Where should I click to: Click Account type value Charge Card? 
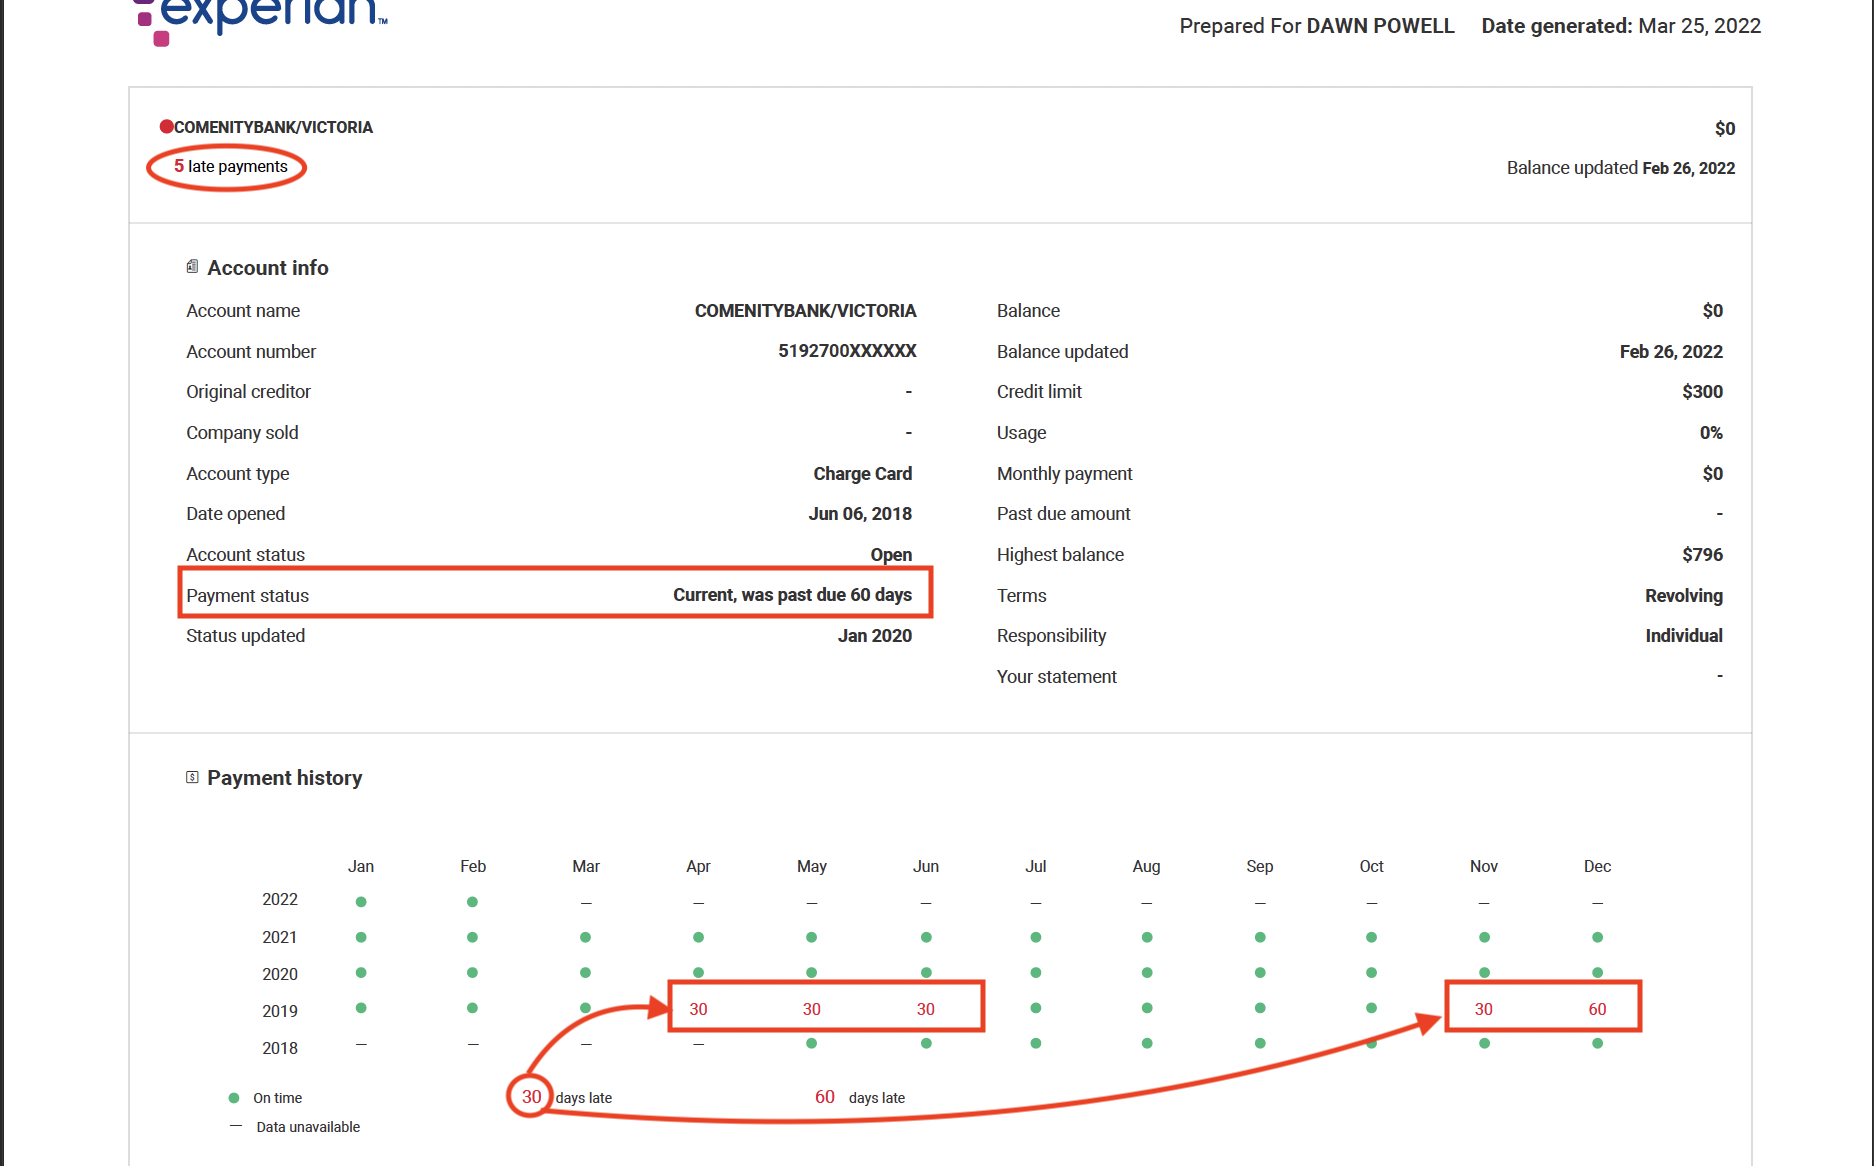click(862, 473)
